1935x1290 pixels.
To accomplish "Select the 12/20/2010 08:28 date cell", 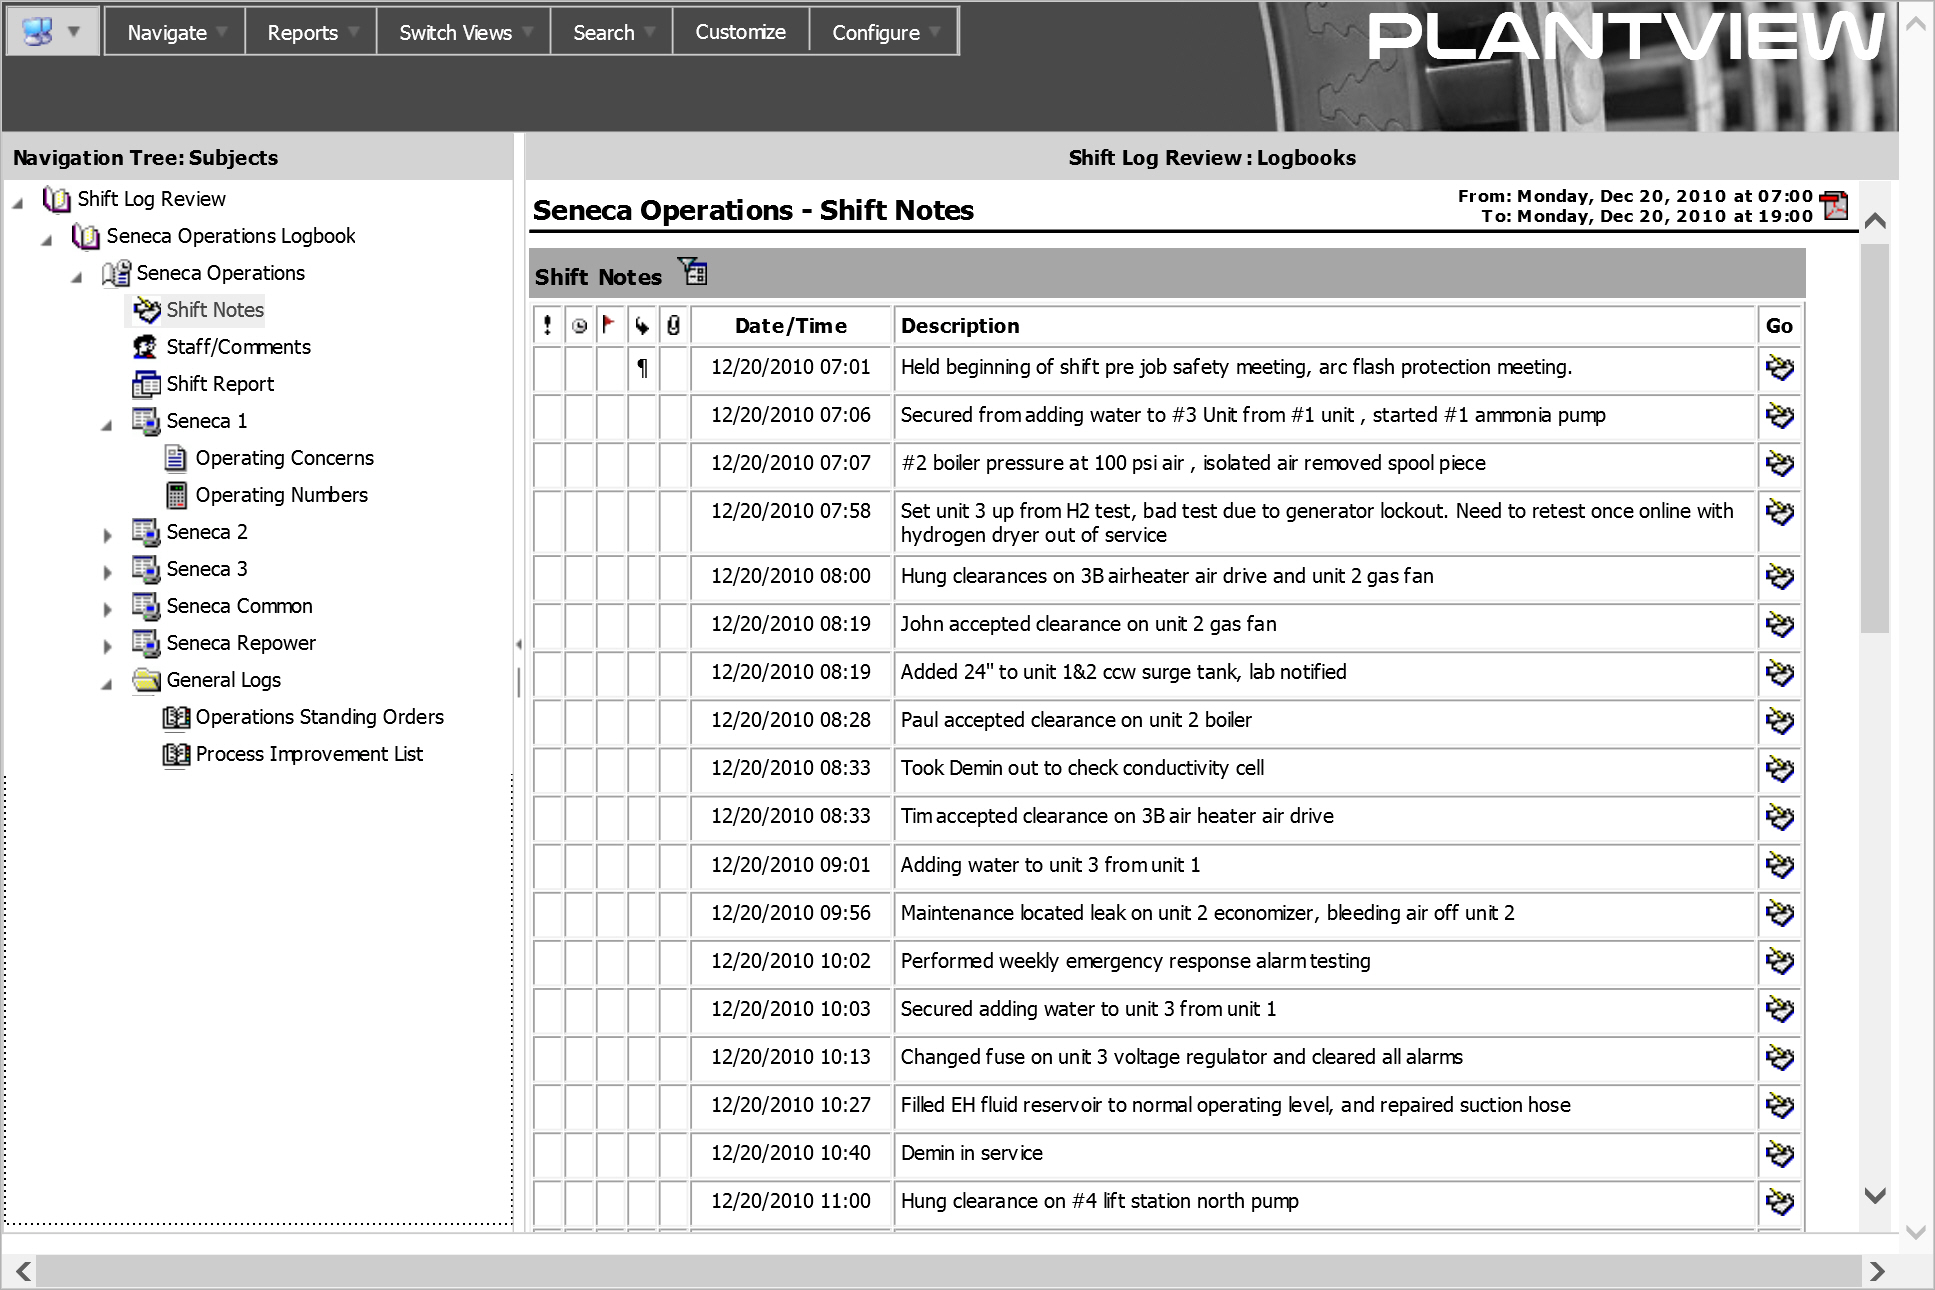I will click(791, 720).
